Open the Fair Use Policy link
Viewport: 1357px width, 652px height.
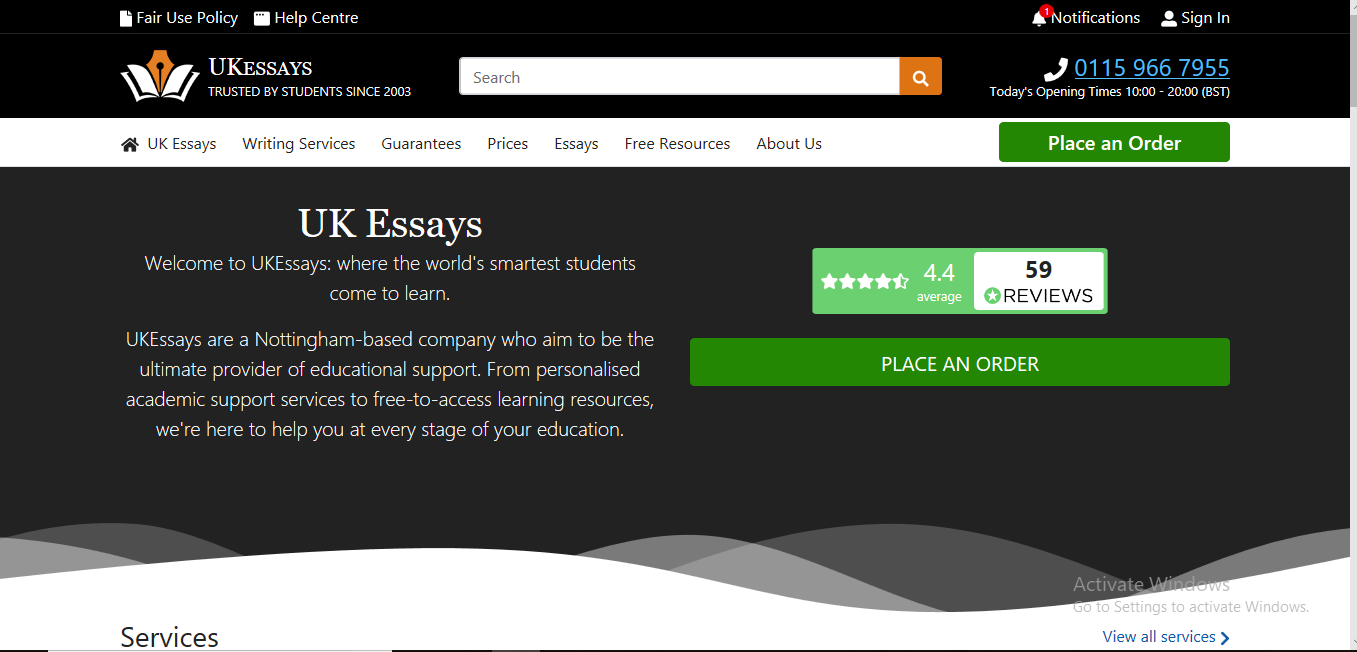pos(187,18)
